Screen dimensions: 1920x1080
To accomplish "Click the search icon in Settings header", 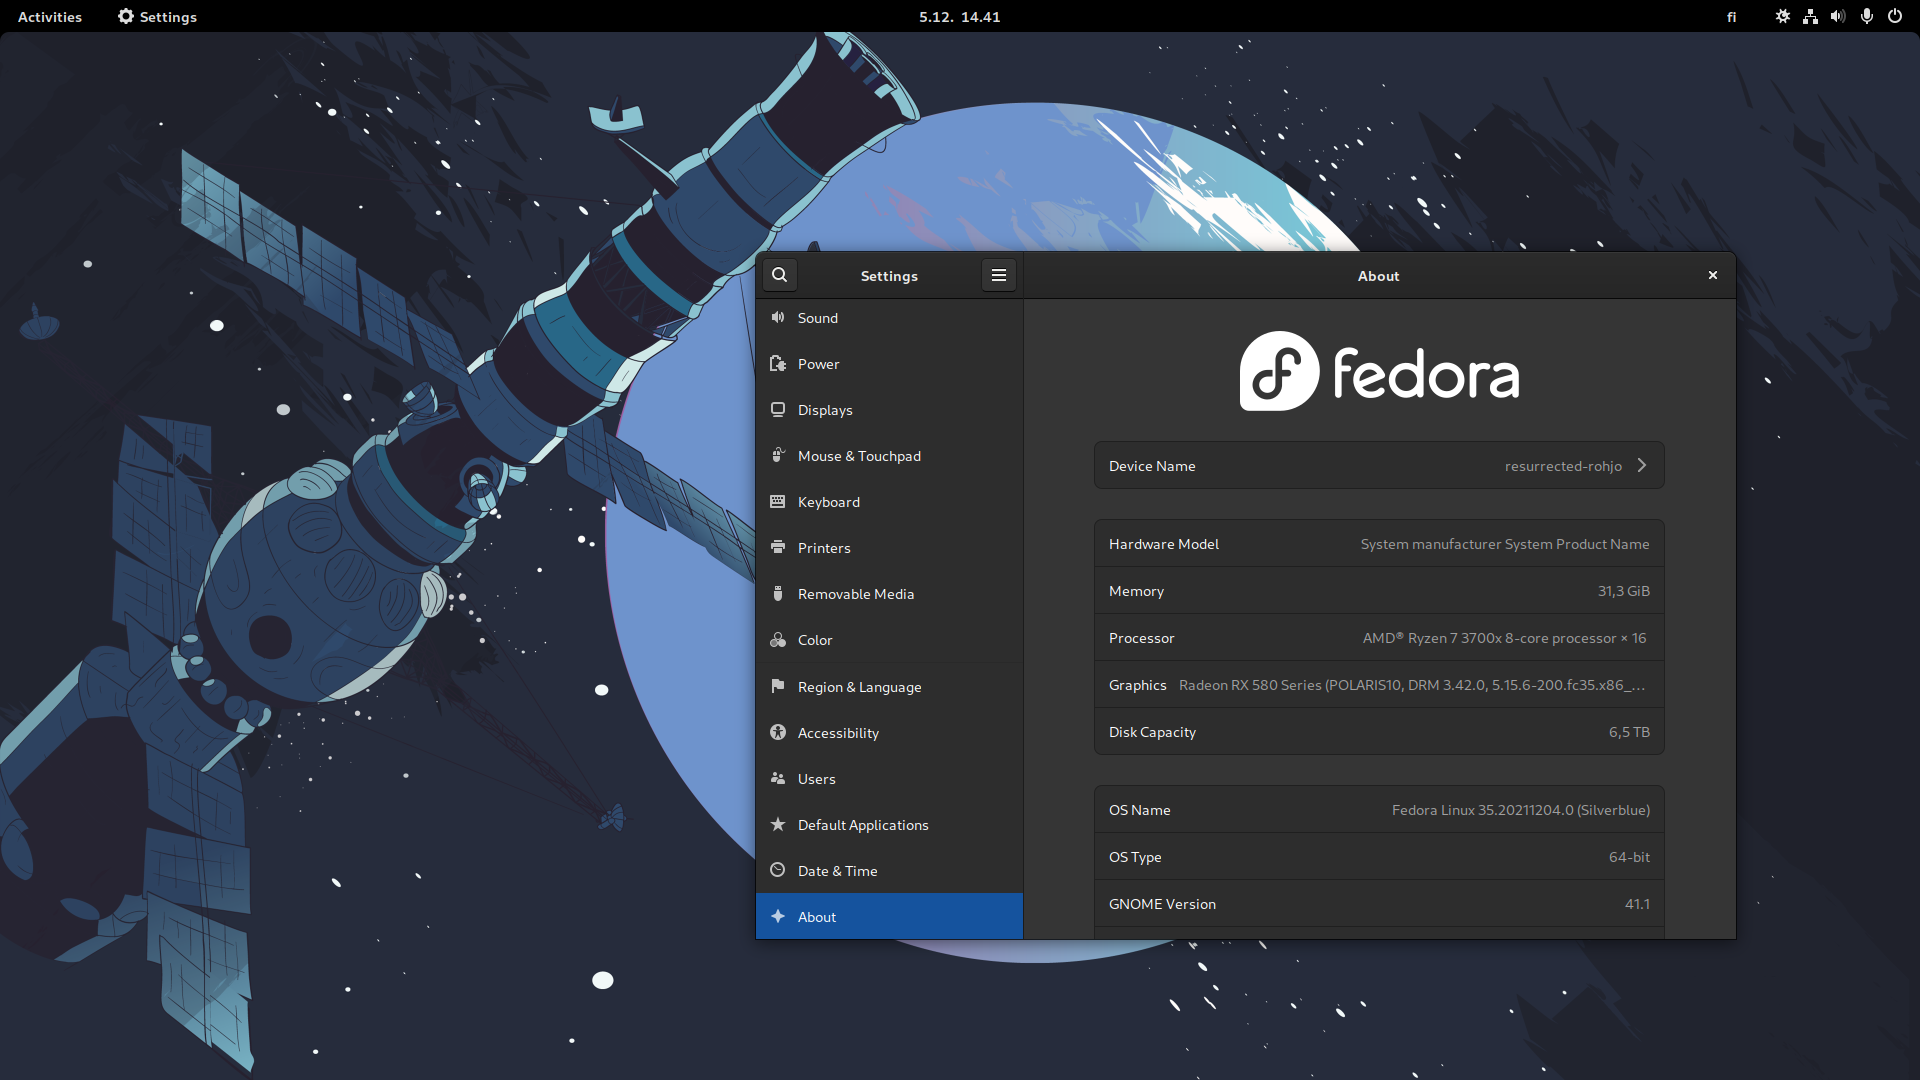I will [780, 275].
